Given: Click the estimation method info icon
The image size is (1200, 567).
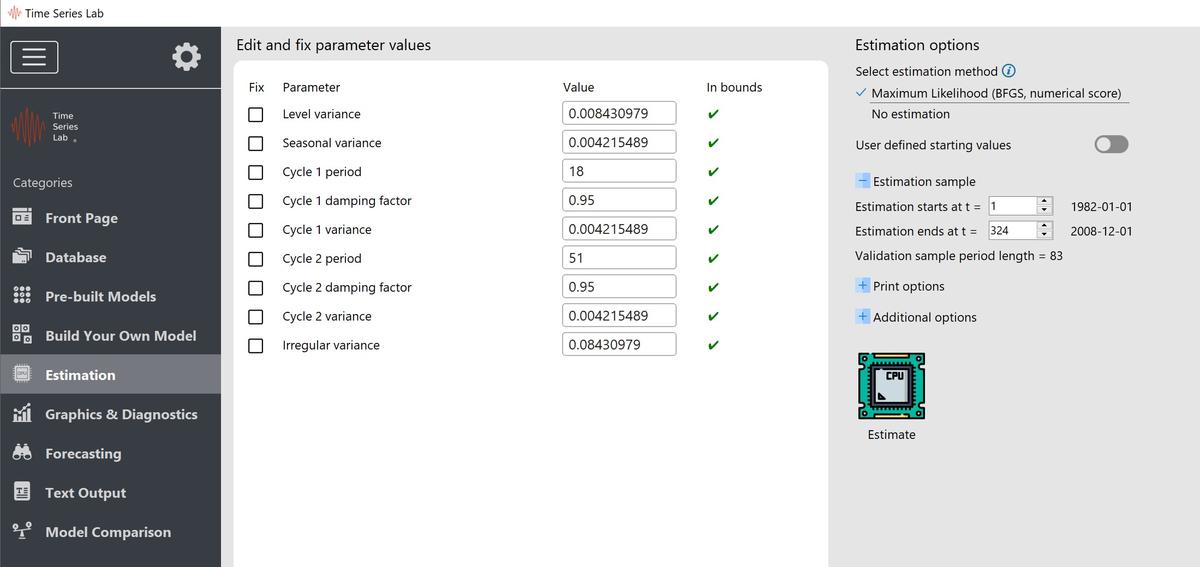Looking at the screenshot, I should point(1009,71).
